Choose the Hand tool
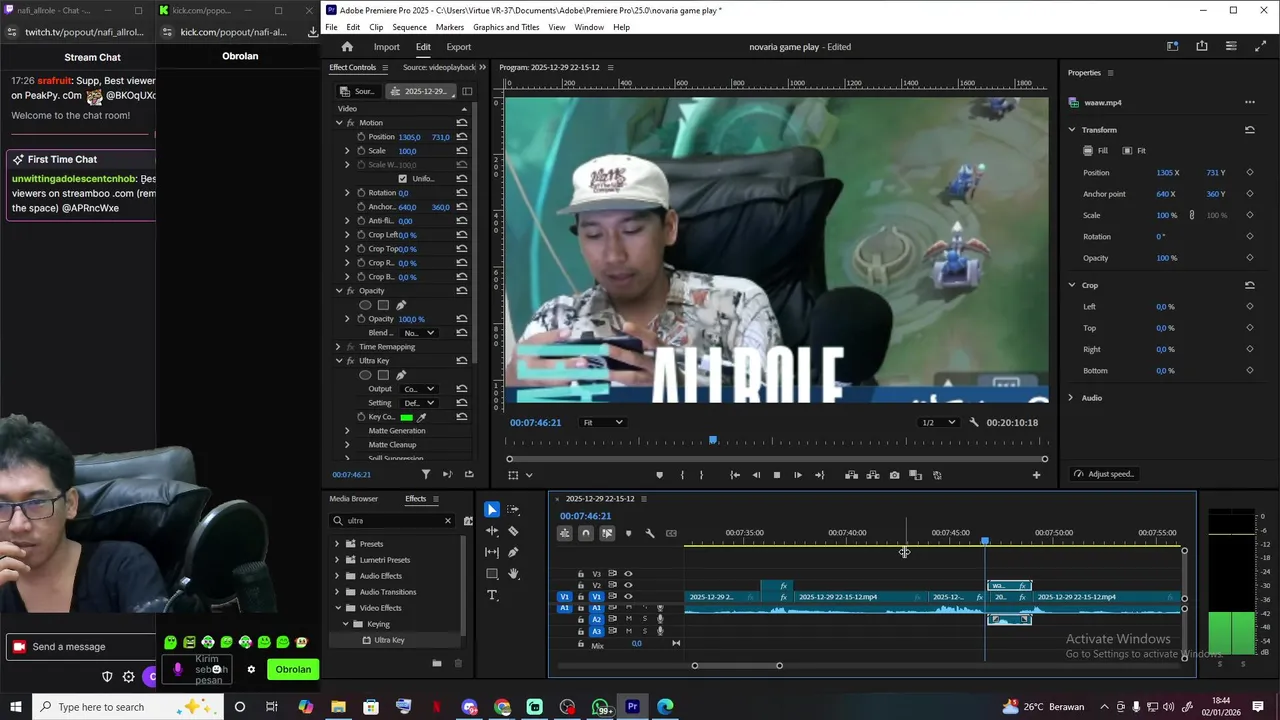 [x=513, y=574]
